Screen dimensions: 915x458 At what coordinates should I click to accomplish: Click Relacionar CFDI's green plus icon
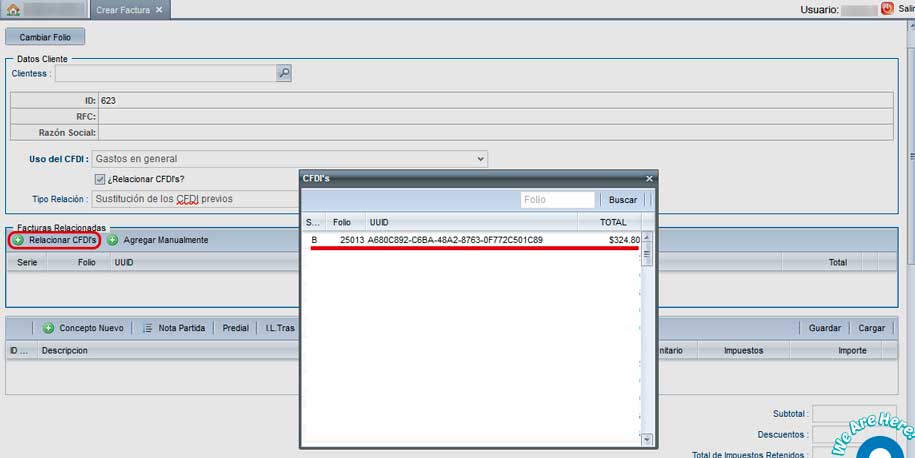19,240
